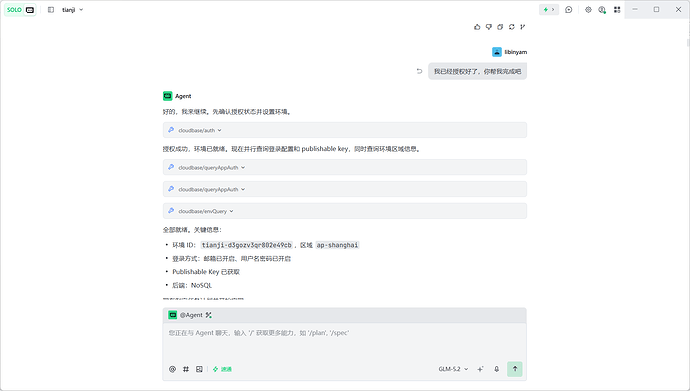Click the libinyam user avatar
690x391 pixels.
point(497,52)
